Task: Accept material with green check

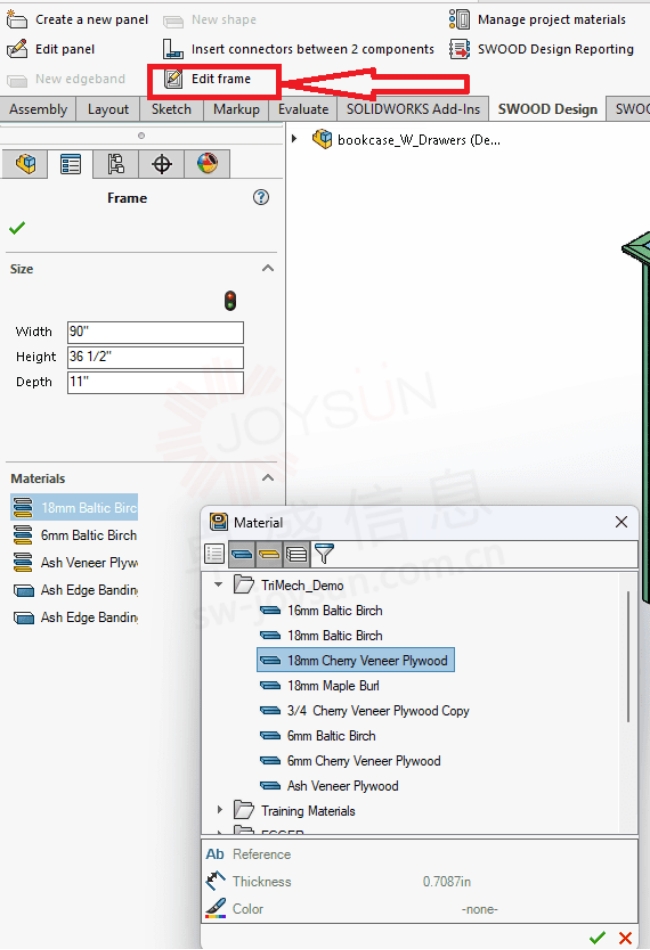Action: [x=597, y=938]
